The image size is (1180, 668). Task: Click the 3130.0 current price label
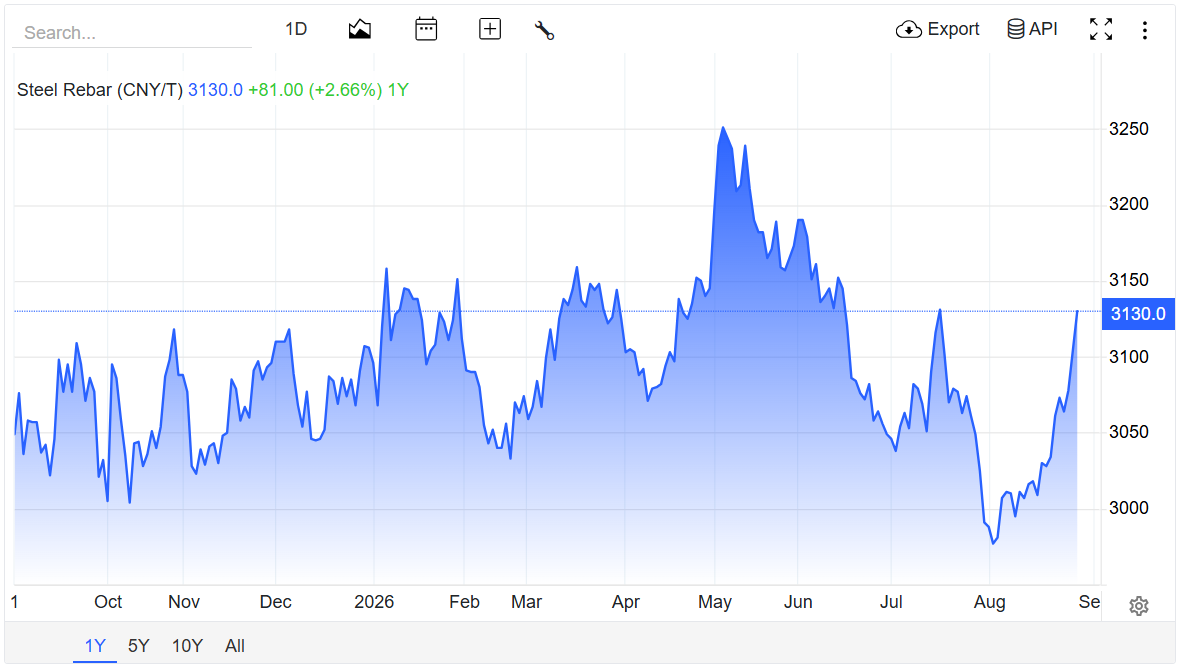(x=215, y=90)
